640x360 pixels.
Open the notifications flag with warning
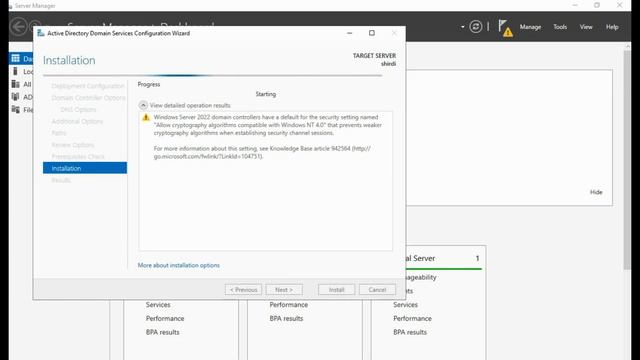point(505,29)
